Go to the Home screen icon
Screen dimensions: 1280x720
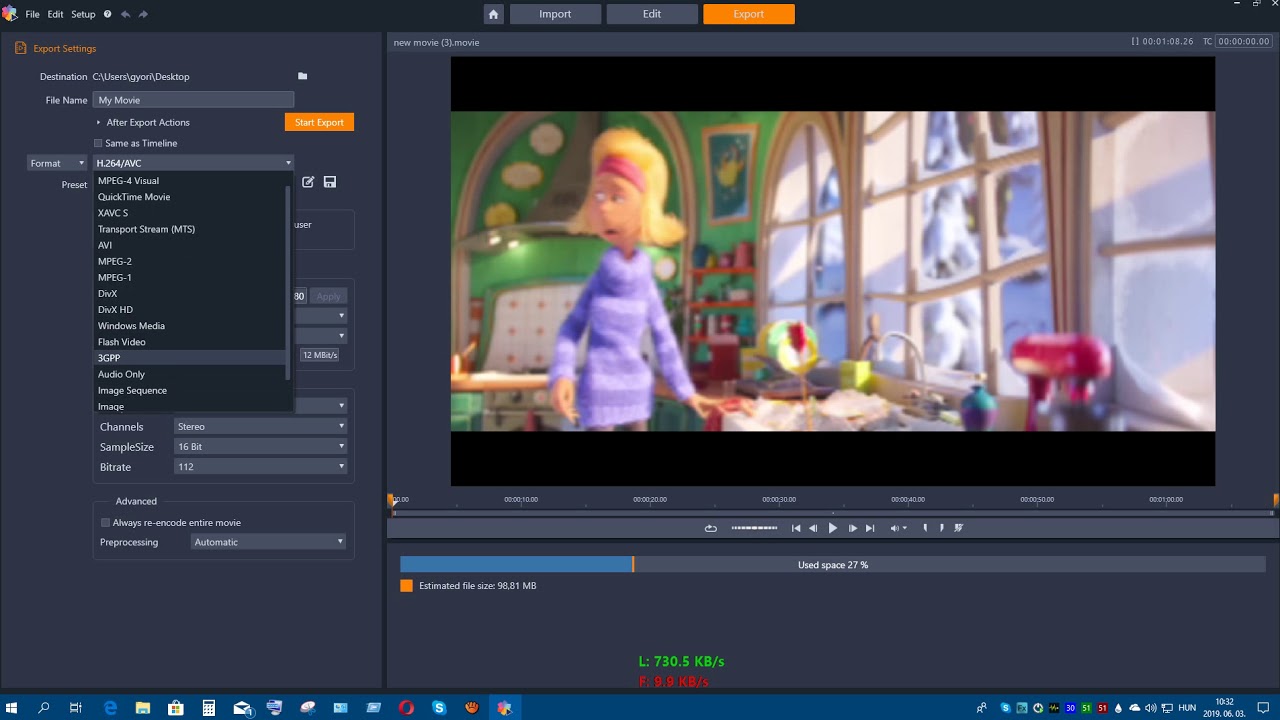tap(493, 14)
